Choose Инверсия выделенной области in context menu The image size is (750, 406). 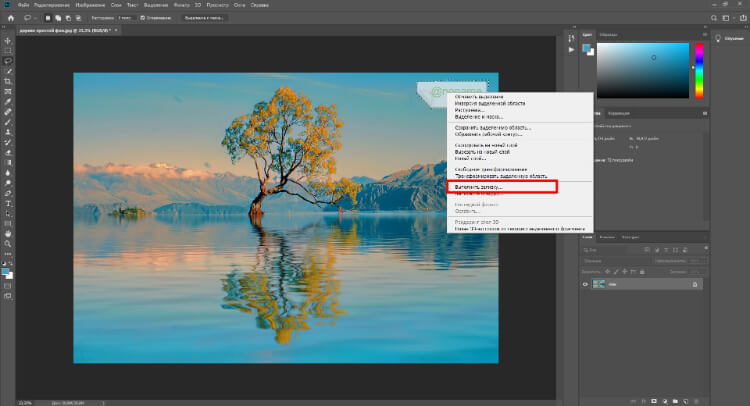(489, 103)
